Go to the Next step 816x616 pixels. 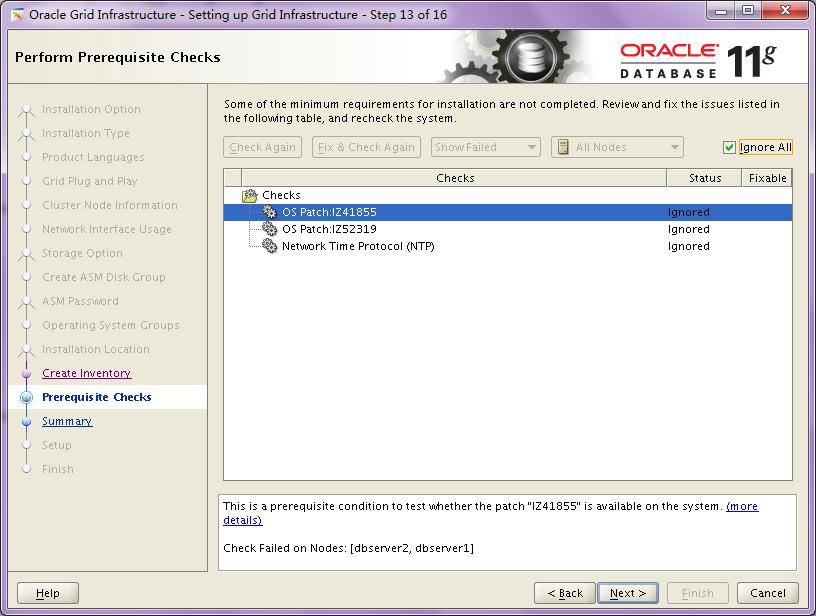(628, 593)
